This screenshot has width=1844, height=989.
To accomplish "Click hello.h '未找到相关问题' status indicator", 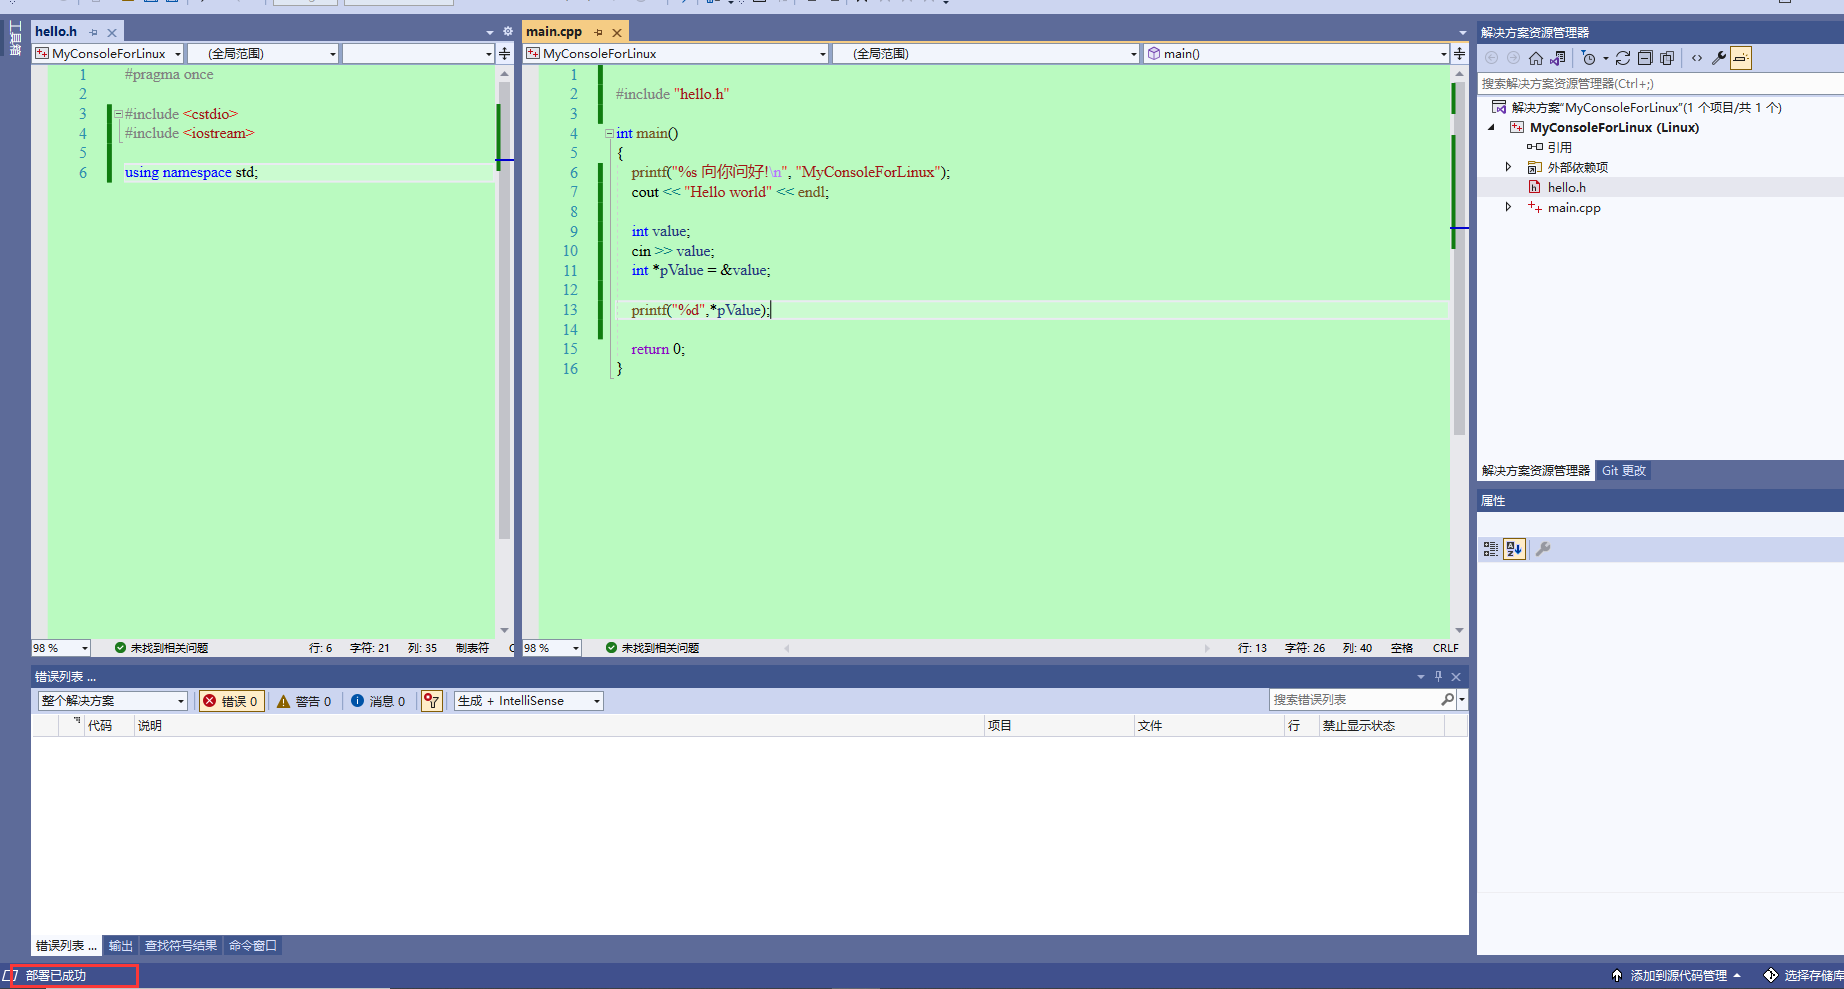I will (x=161, y=648).
